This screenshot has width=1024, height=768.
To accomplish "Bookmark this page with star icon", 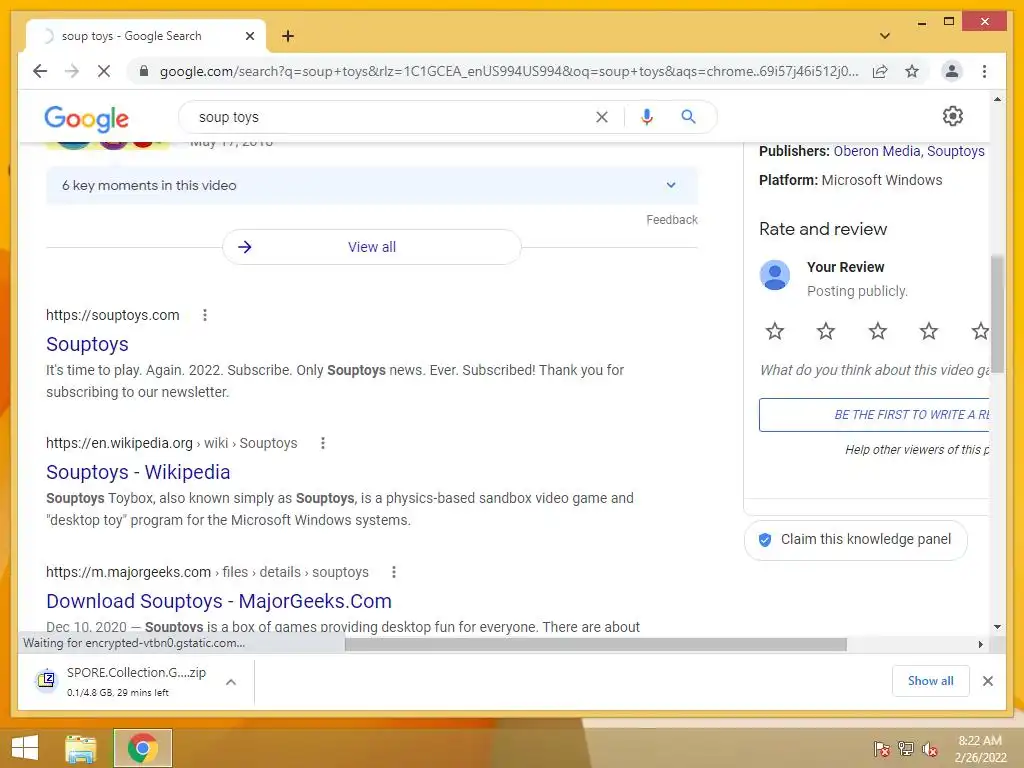I will click(x=912, y=71).
